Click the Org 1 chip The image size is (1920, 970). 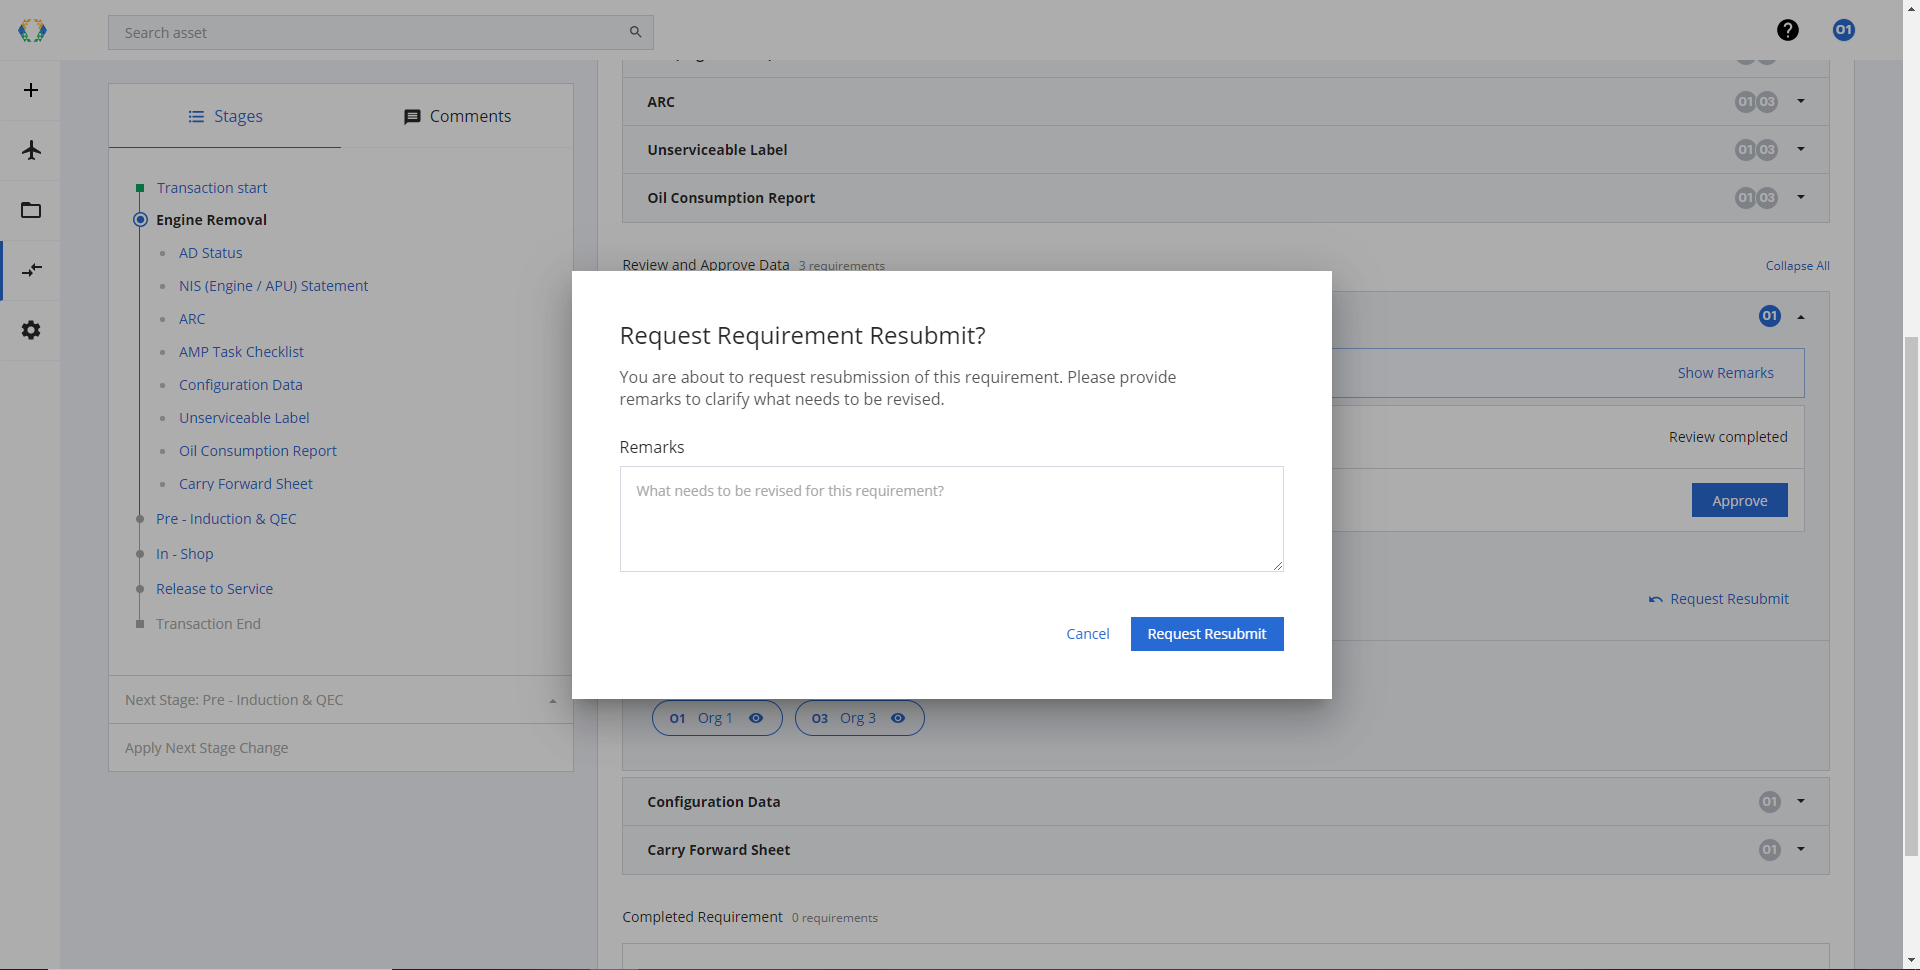point(717,718)
